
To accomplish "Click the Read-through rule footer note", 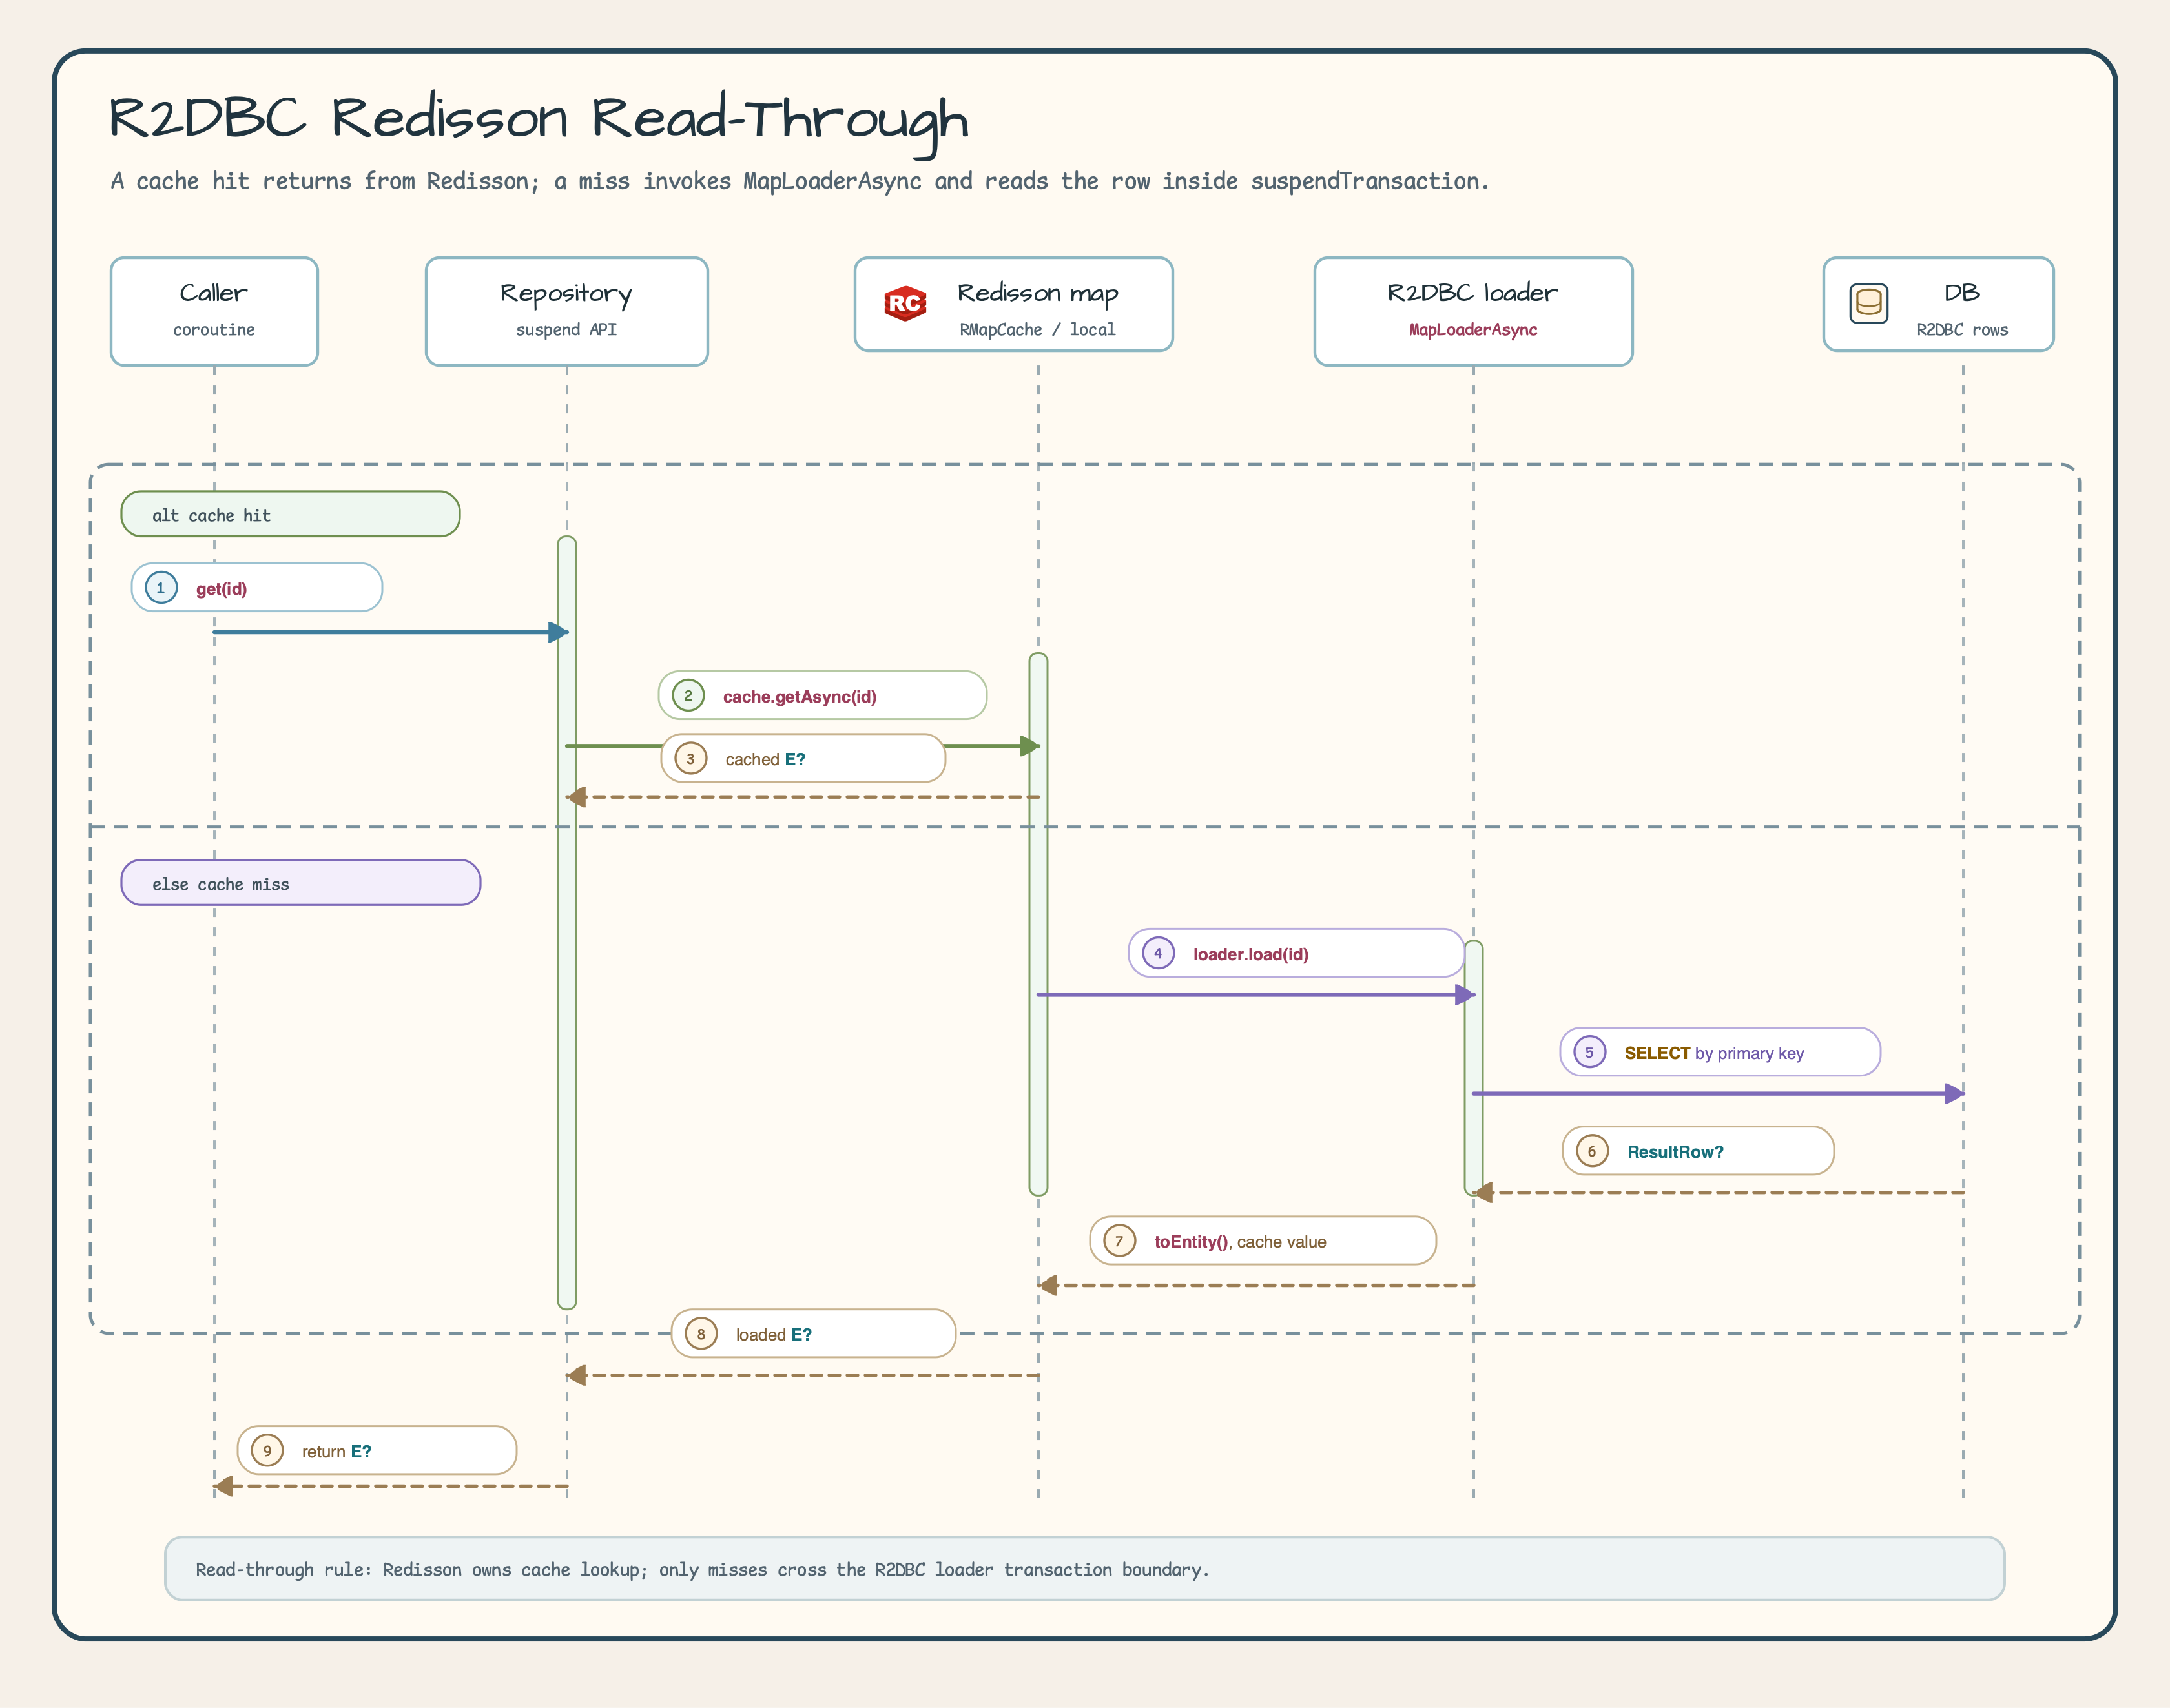I will 1084,1569.
